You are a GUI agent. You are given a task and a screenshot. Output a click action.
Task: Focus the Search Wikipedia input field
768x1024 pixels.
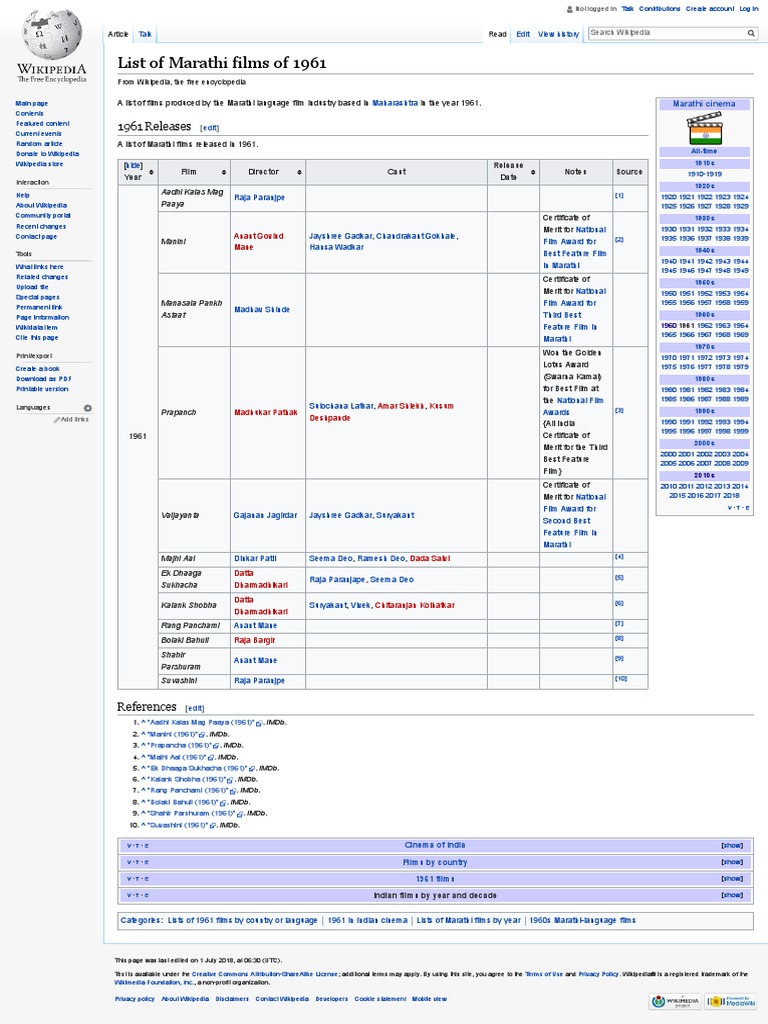point(667,33)
